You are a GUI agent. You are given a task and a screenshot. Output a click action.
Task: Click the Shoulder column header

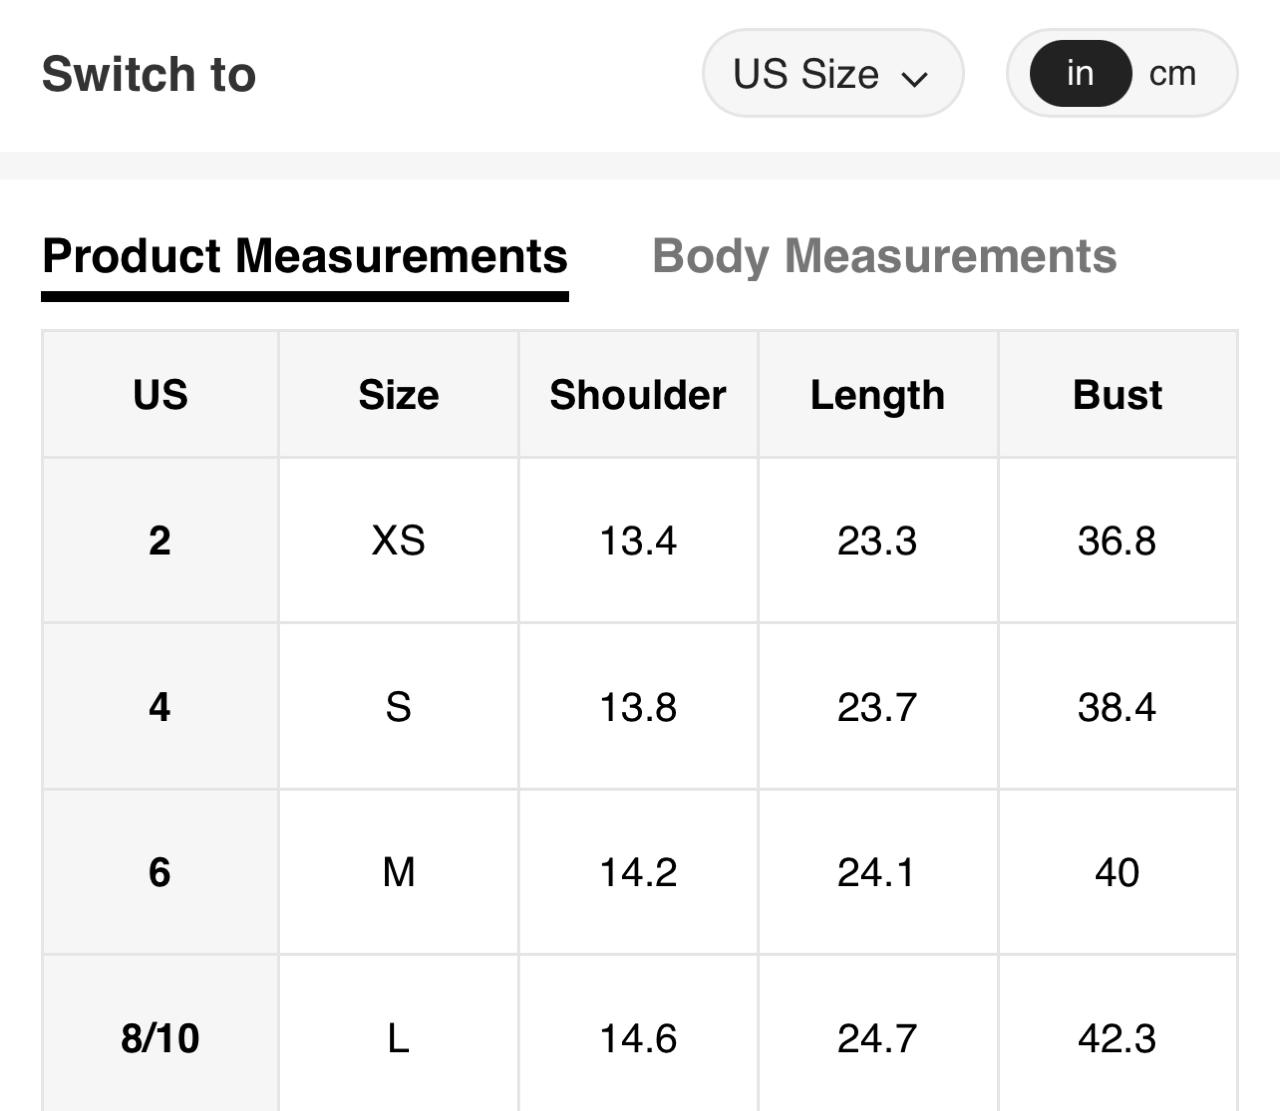[638, 395]
